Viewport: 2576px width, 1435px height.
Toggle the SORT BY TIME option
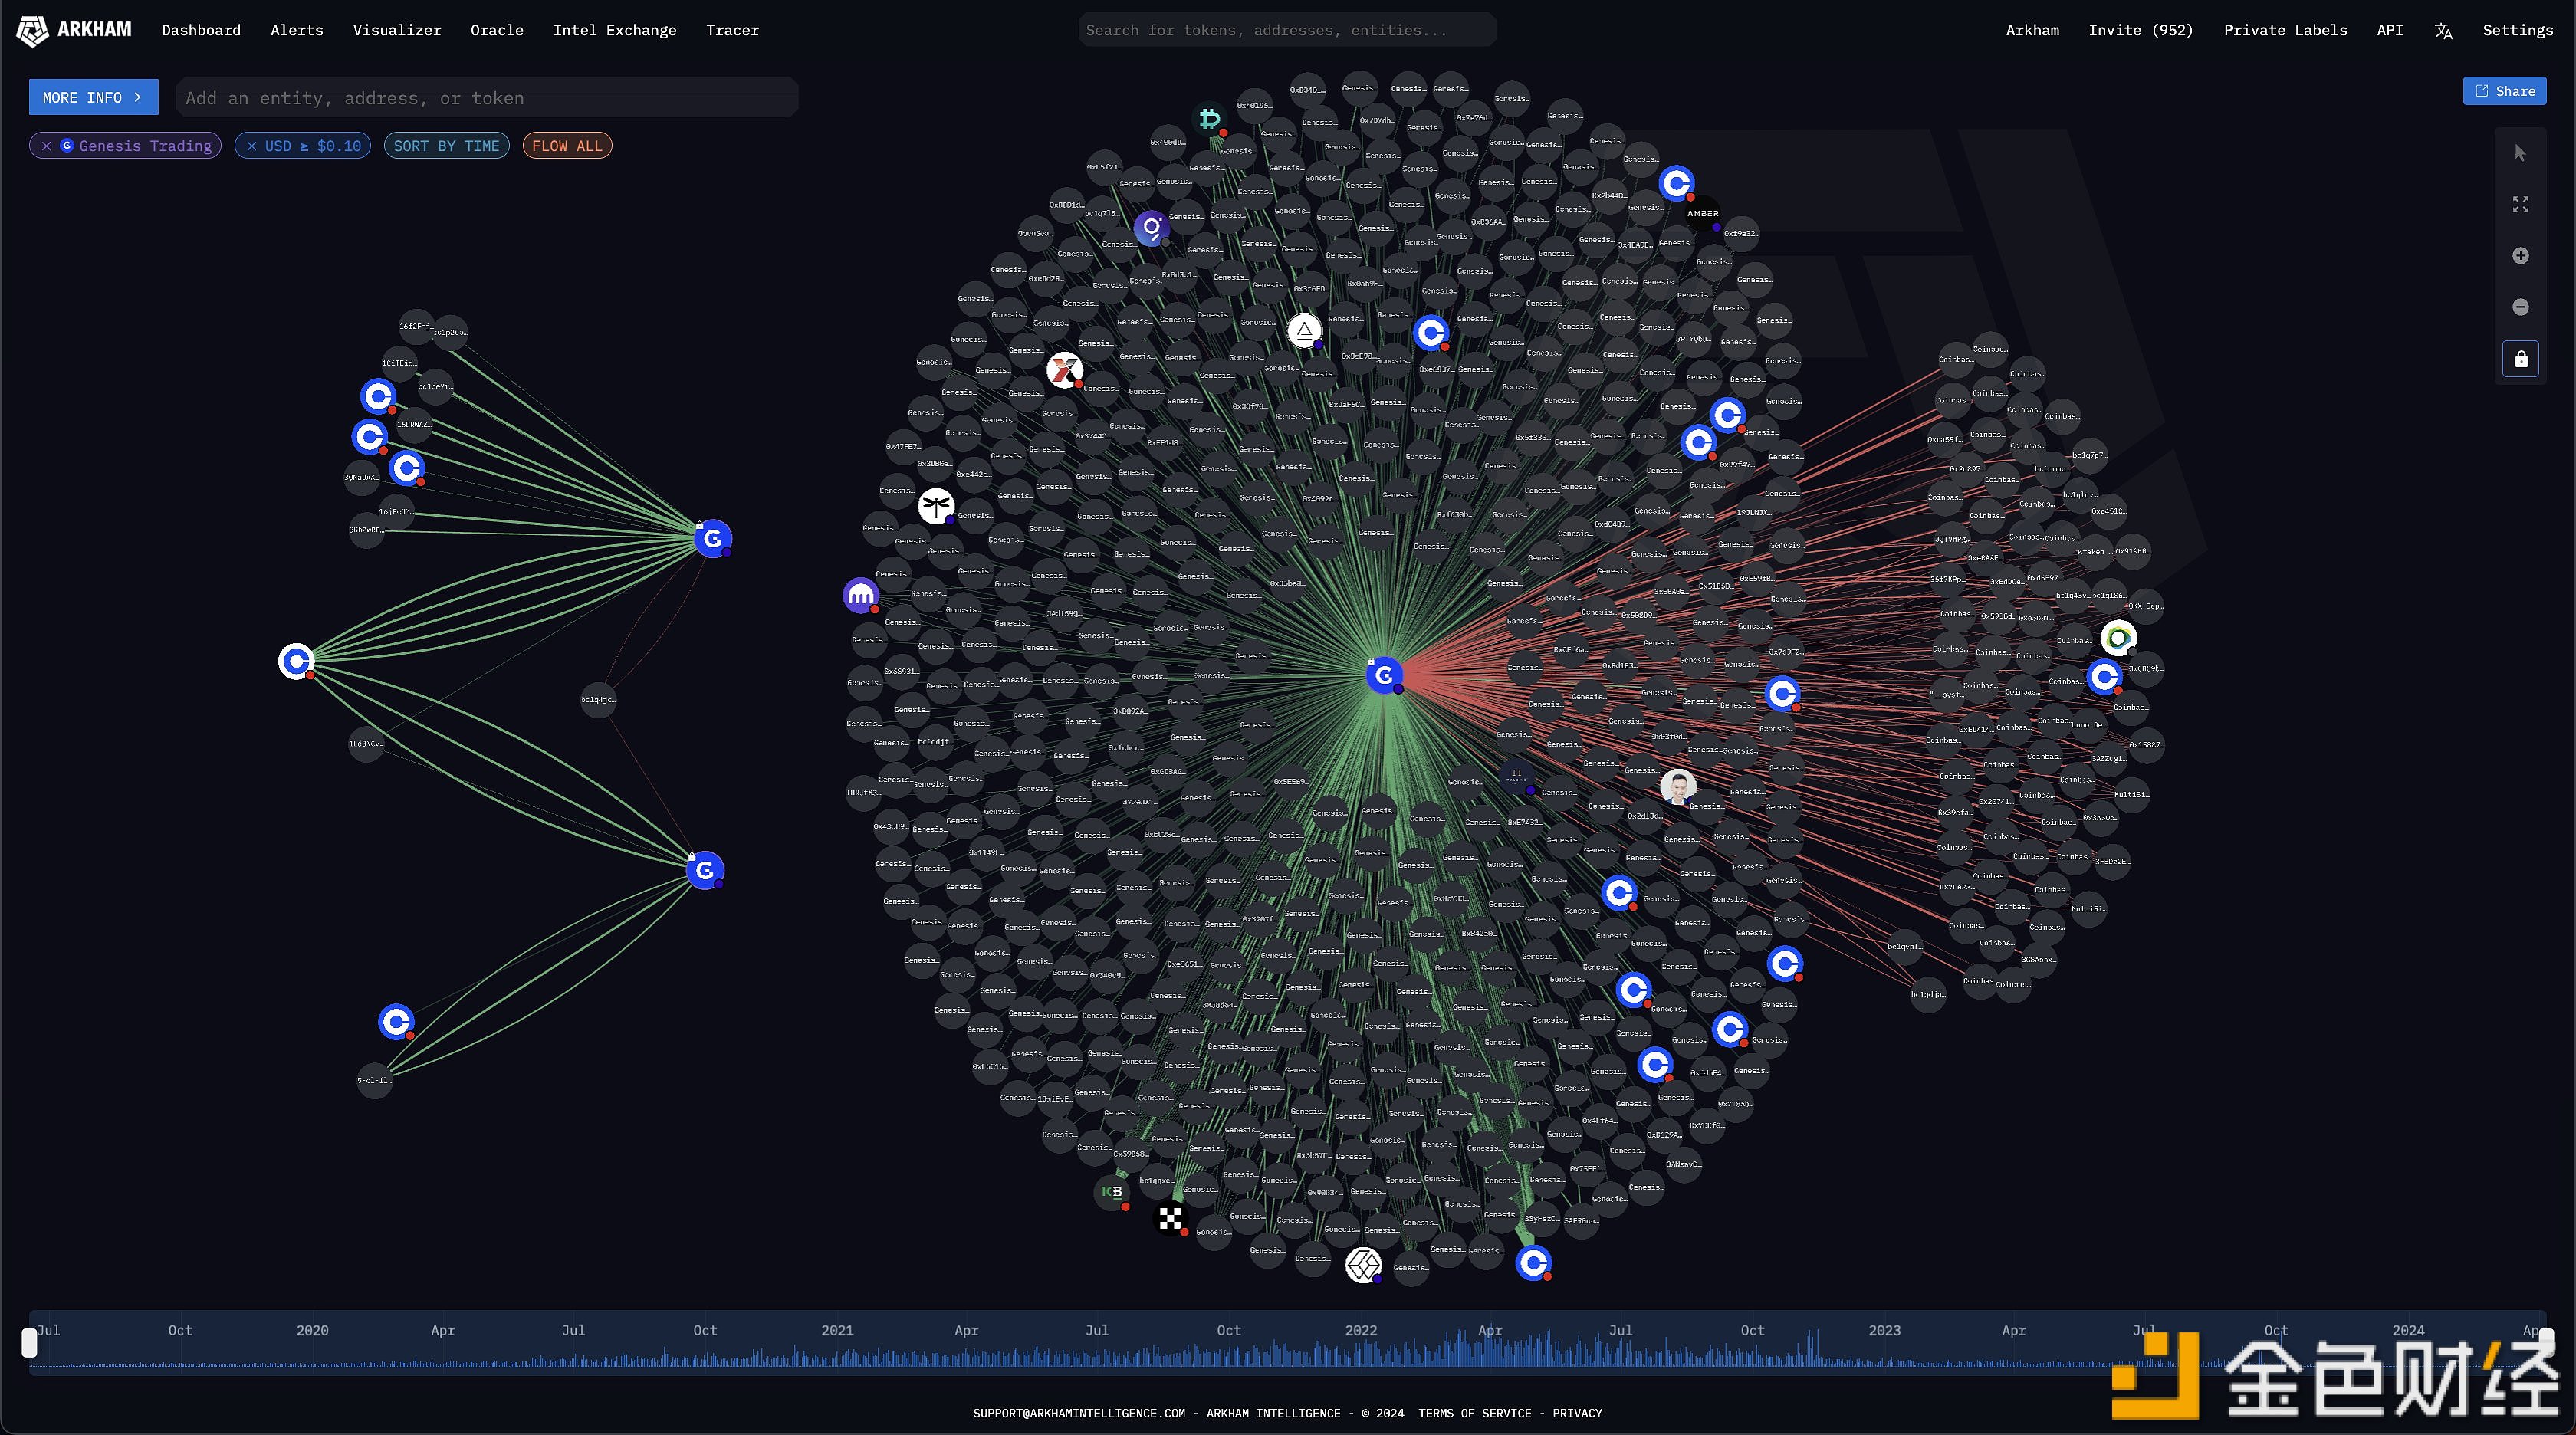[x=446, y=146]
